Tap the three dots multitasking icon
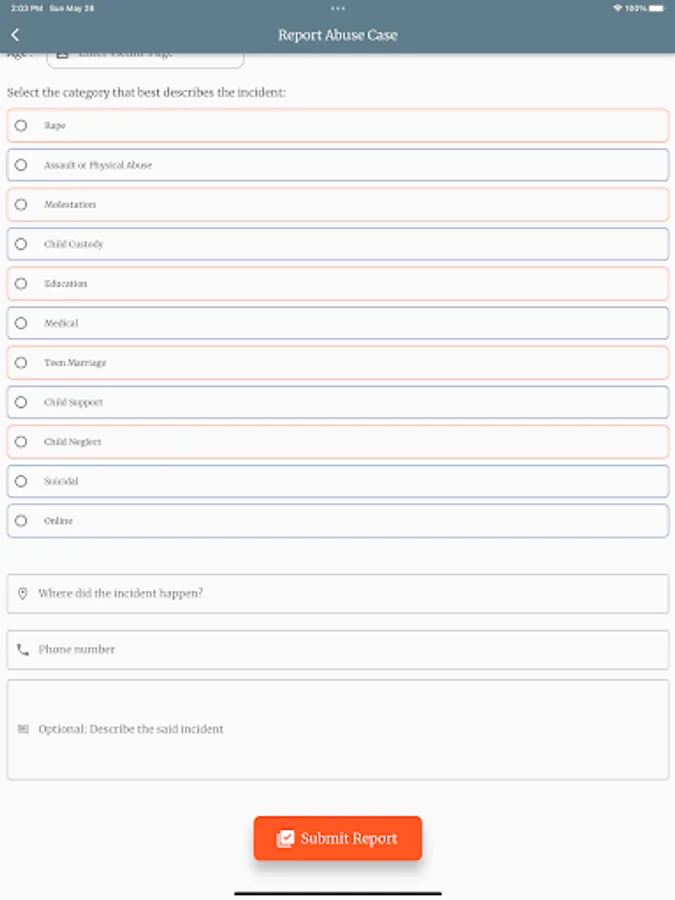The height and width of the screenshot is (900, 675). click(338, 7)
